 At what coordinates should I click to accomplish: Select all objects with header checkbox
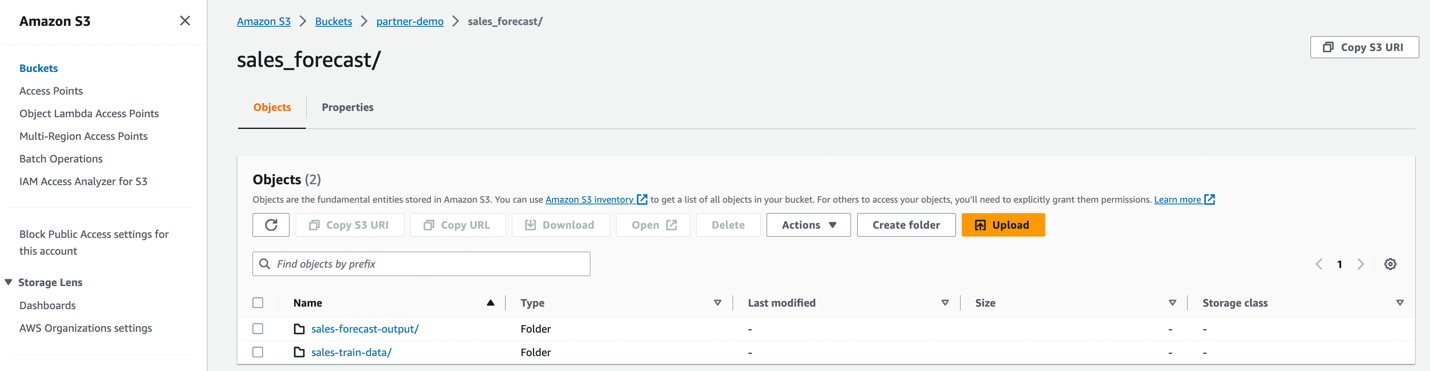[x=258, y=303]
